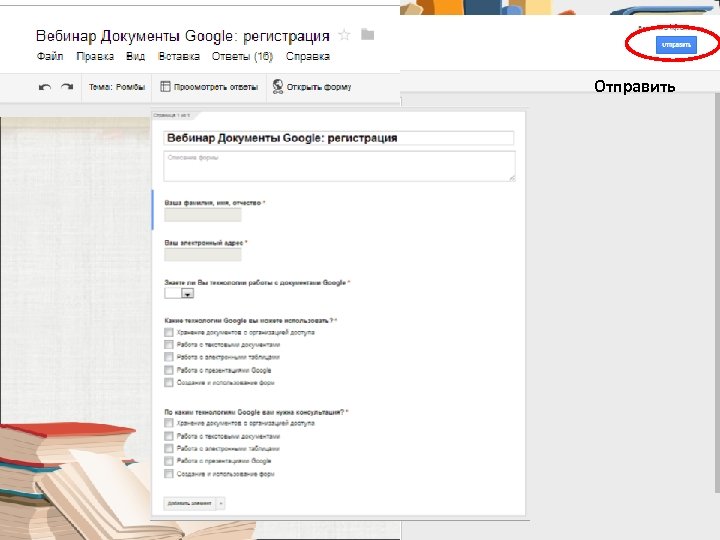Edit the form title field
The height and width of the screenshot is (540, 720).
click(x=339, y=138)
